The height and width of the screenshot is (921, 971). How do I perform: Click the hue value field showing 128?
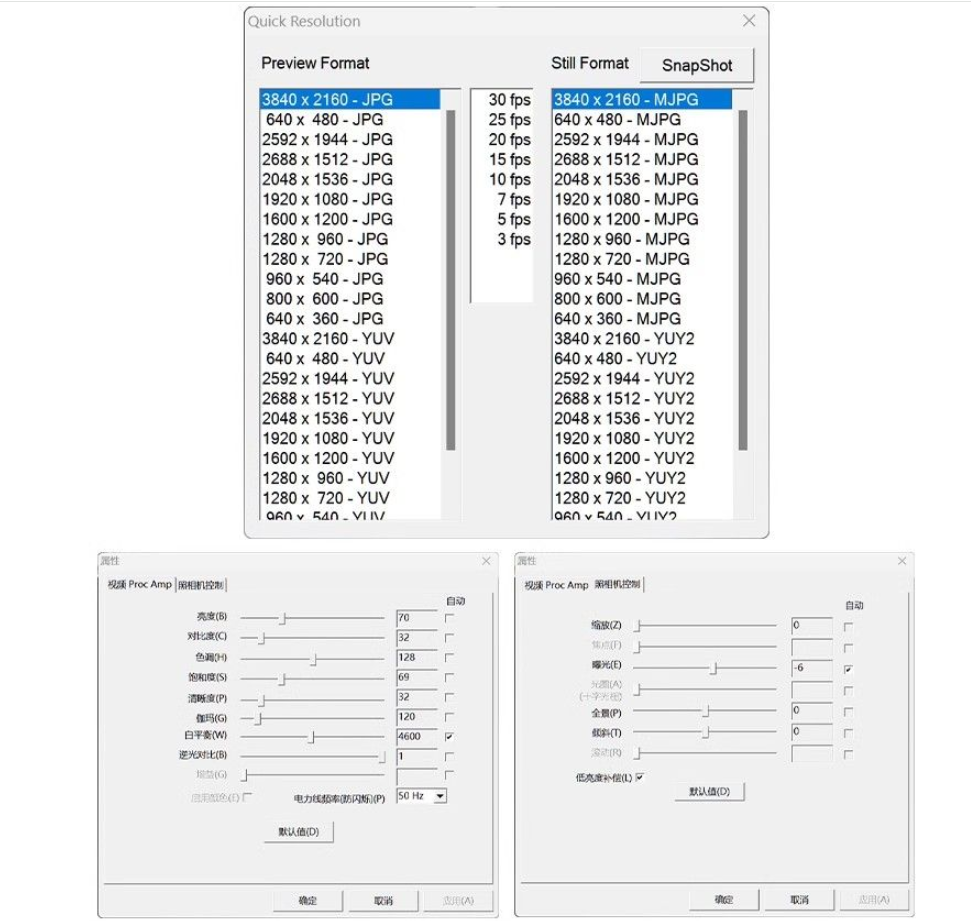[x=417, y=657]
